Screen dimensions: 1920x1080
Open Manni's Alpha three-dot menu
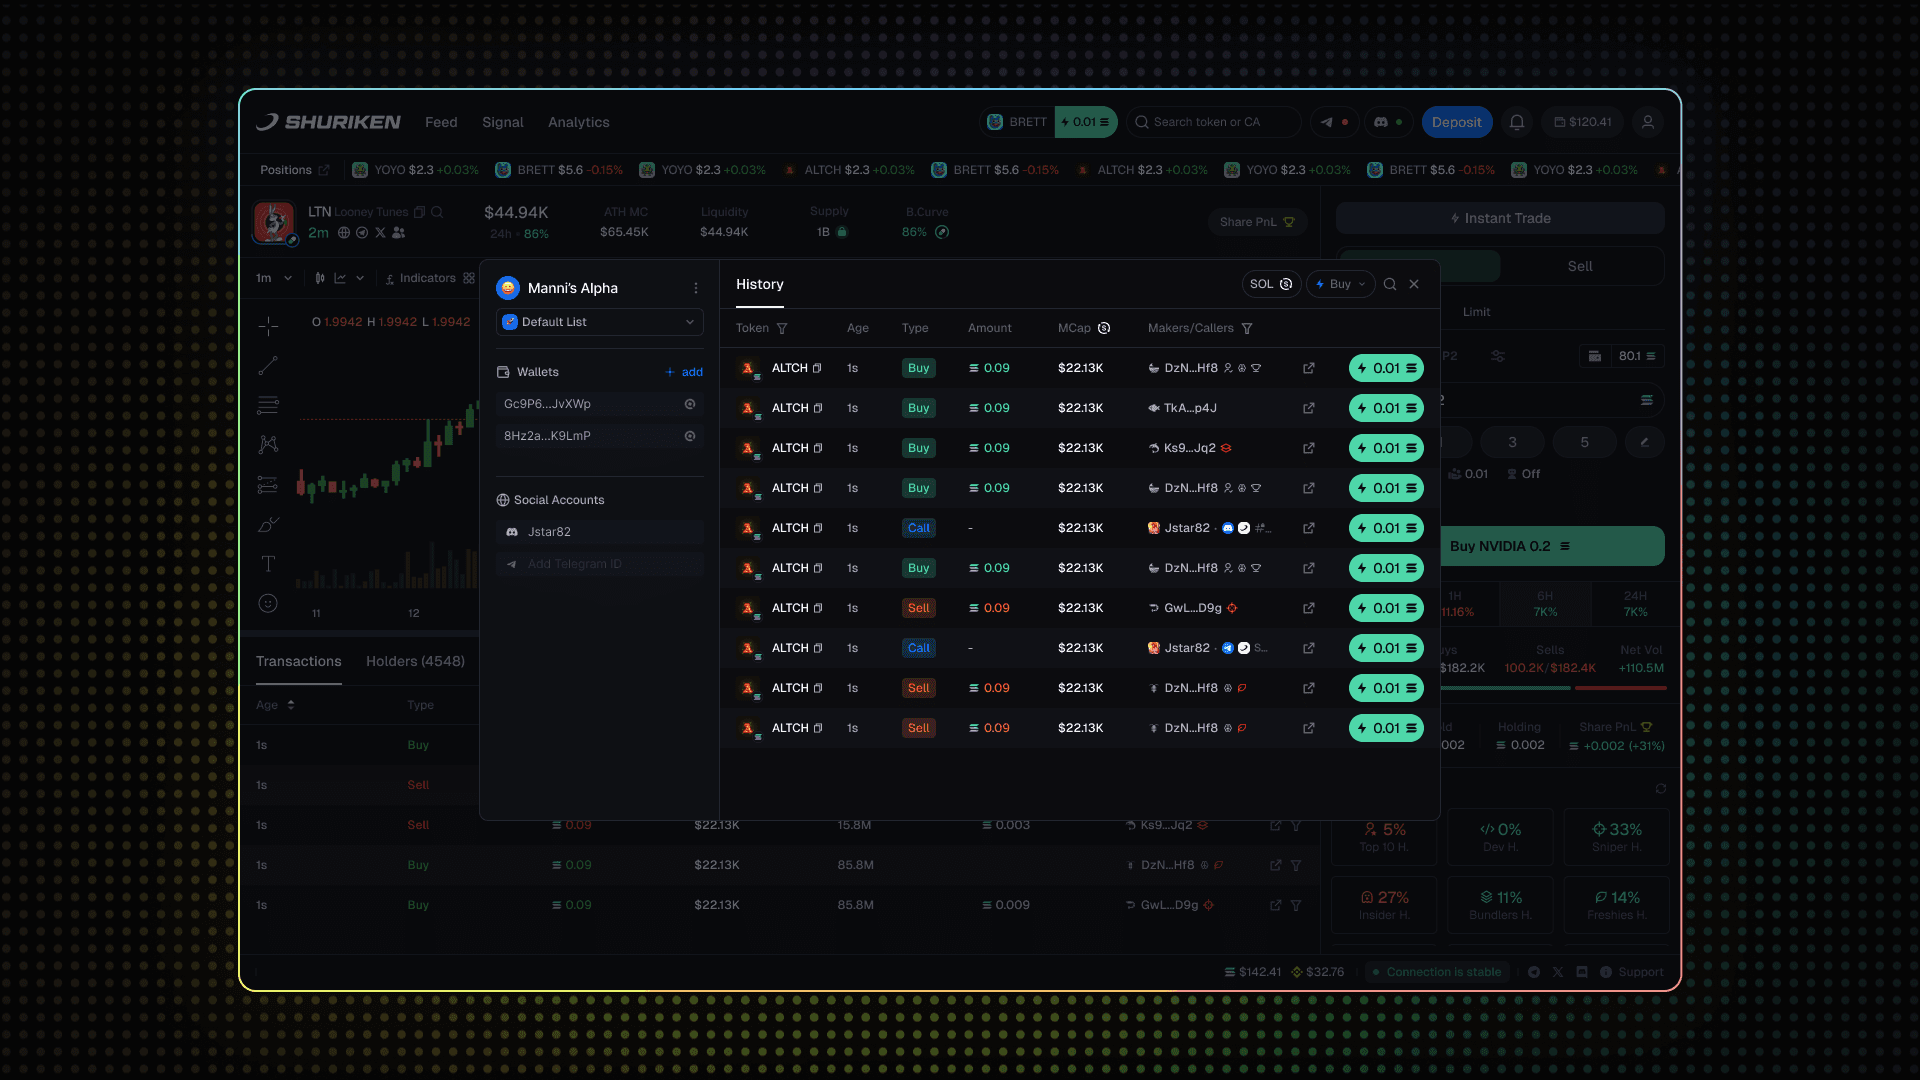point(696,288)
